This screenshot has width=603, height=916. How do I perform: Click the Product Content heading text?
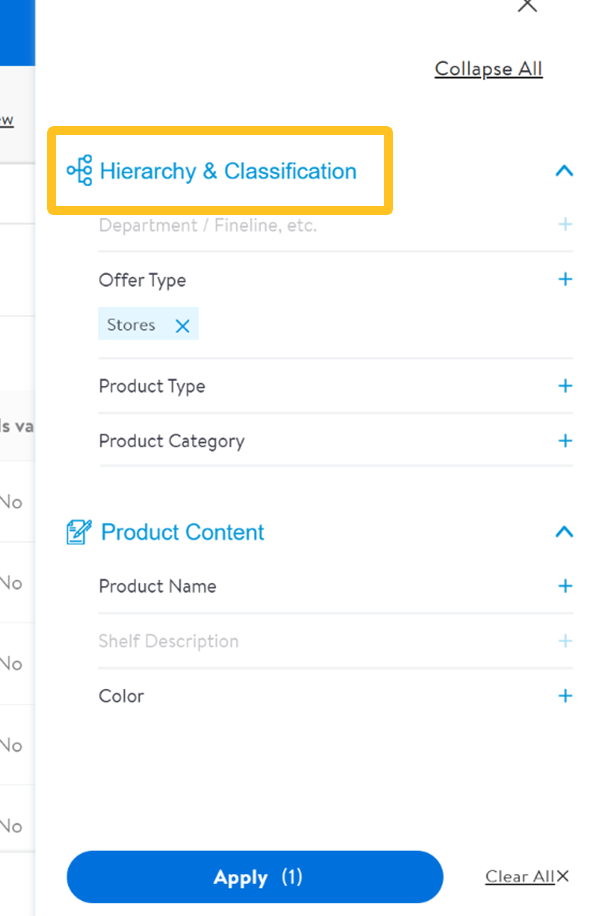[x=183, y=532]
